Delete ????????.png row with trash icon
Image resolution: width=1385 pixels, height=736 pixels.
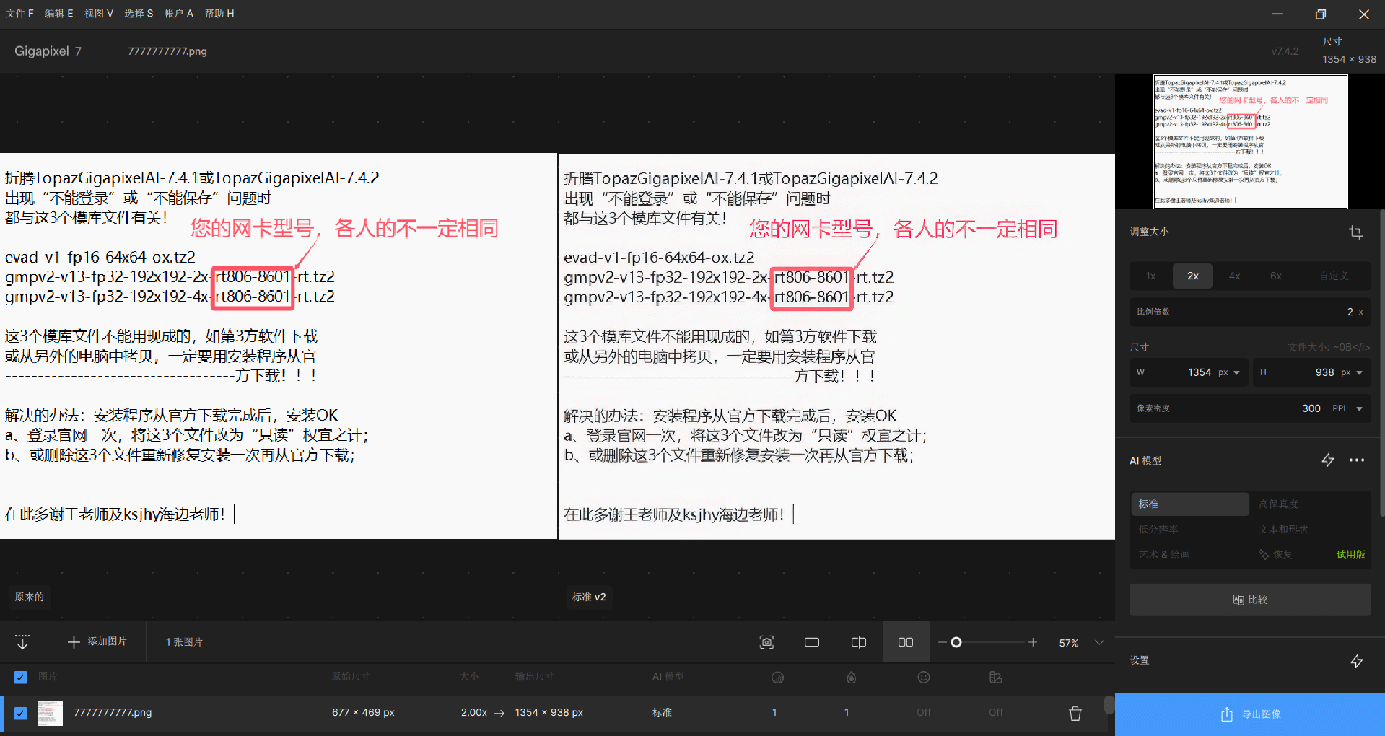tap(1075, 713)
